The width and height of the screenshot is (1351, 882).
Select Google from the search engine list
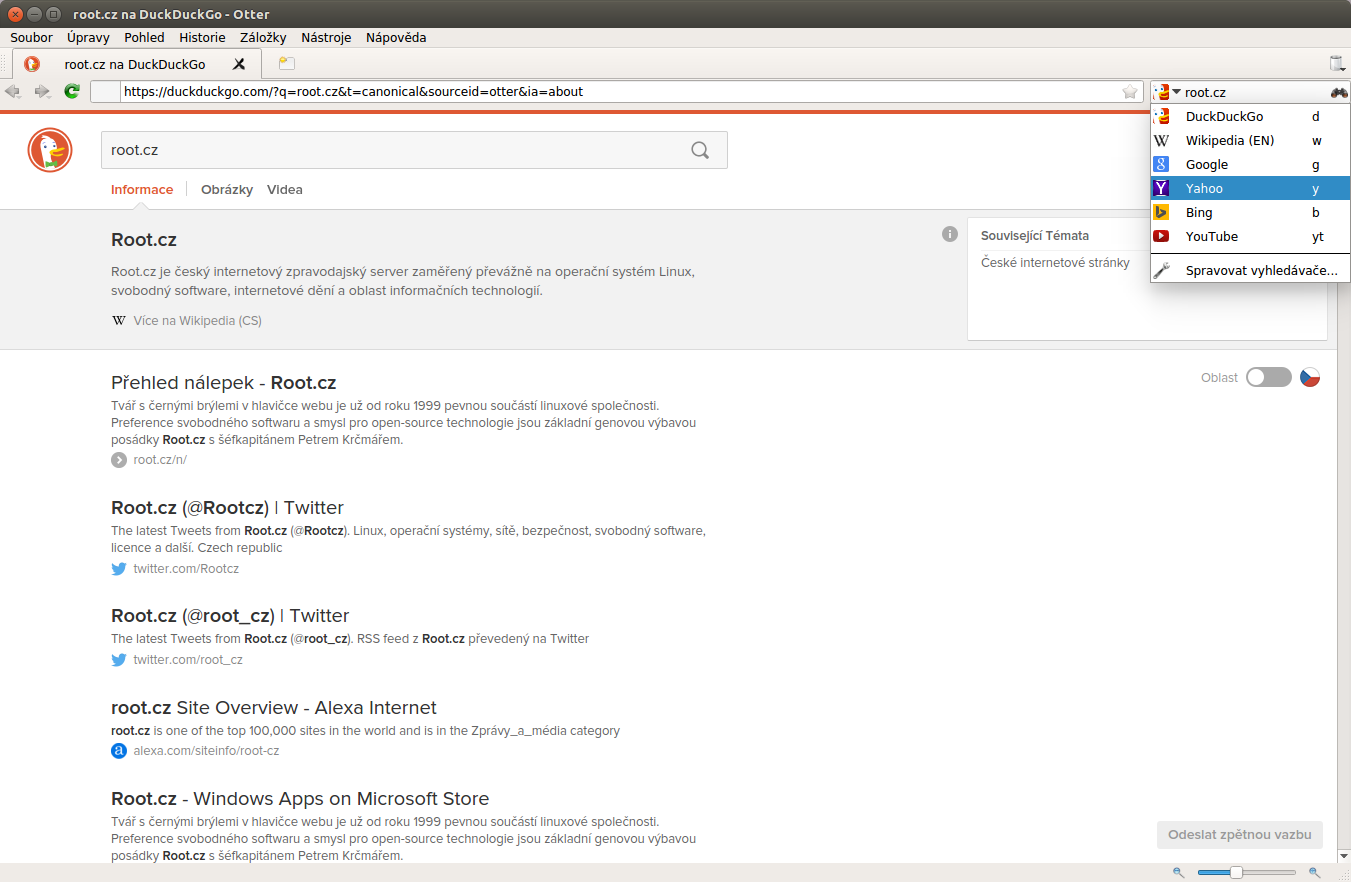pos(1250,164)
